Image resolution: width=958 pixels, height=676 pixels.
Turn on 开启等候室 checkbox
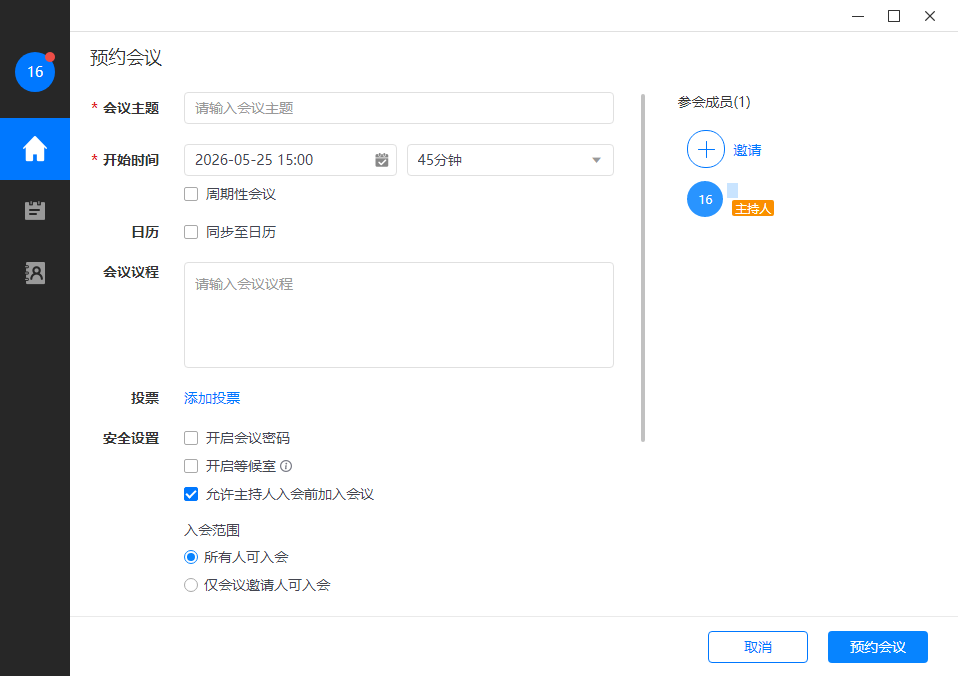tap(191, 466)
